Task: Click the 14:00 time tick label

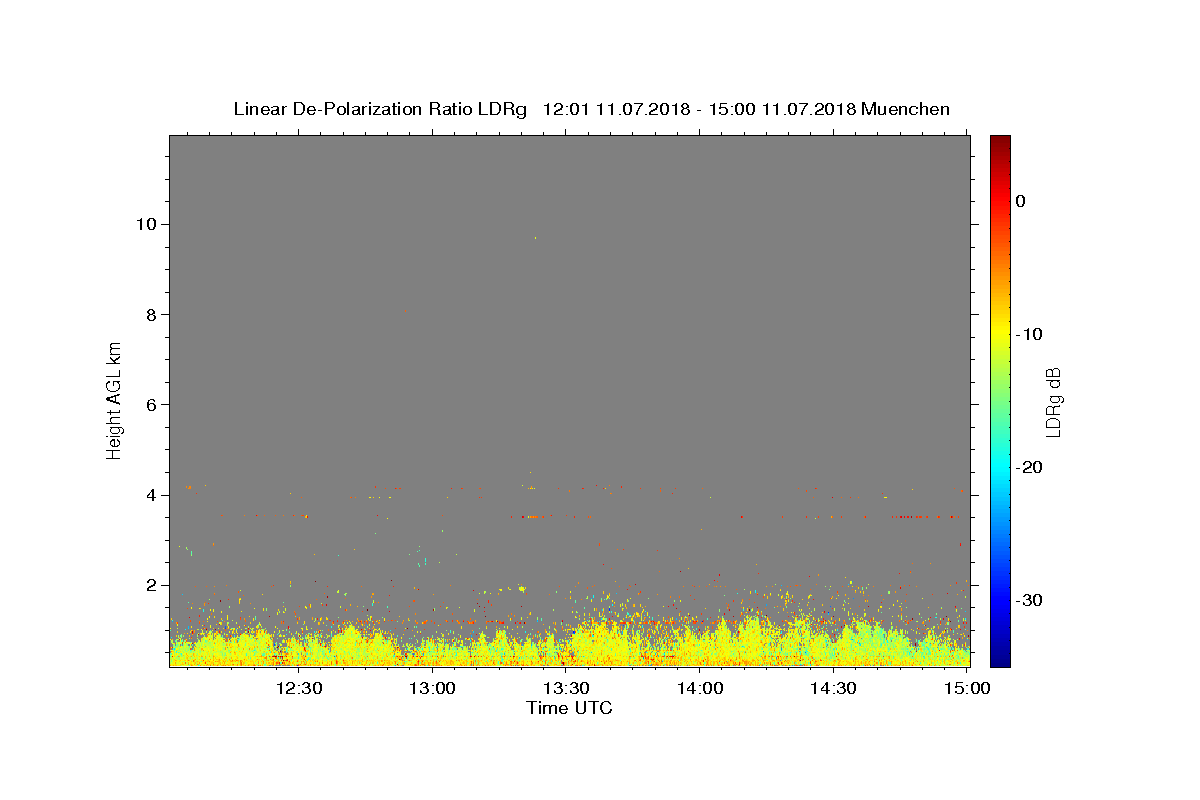Action: click(700, 688)
